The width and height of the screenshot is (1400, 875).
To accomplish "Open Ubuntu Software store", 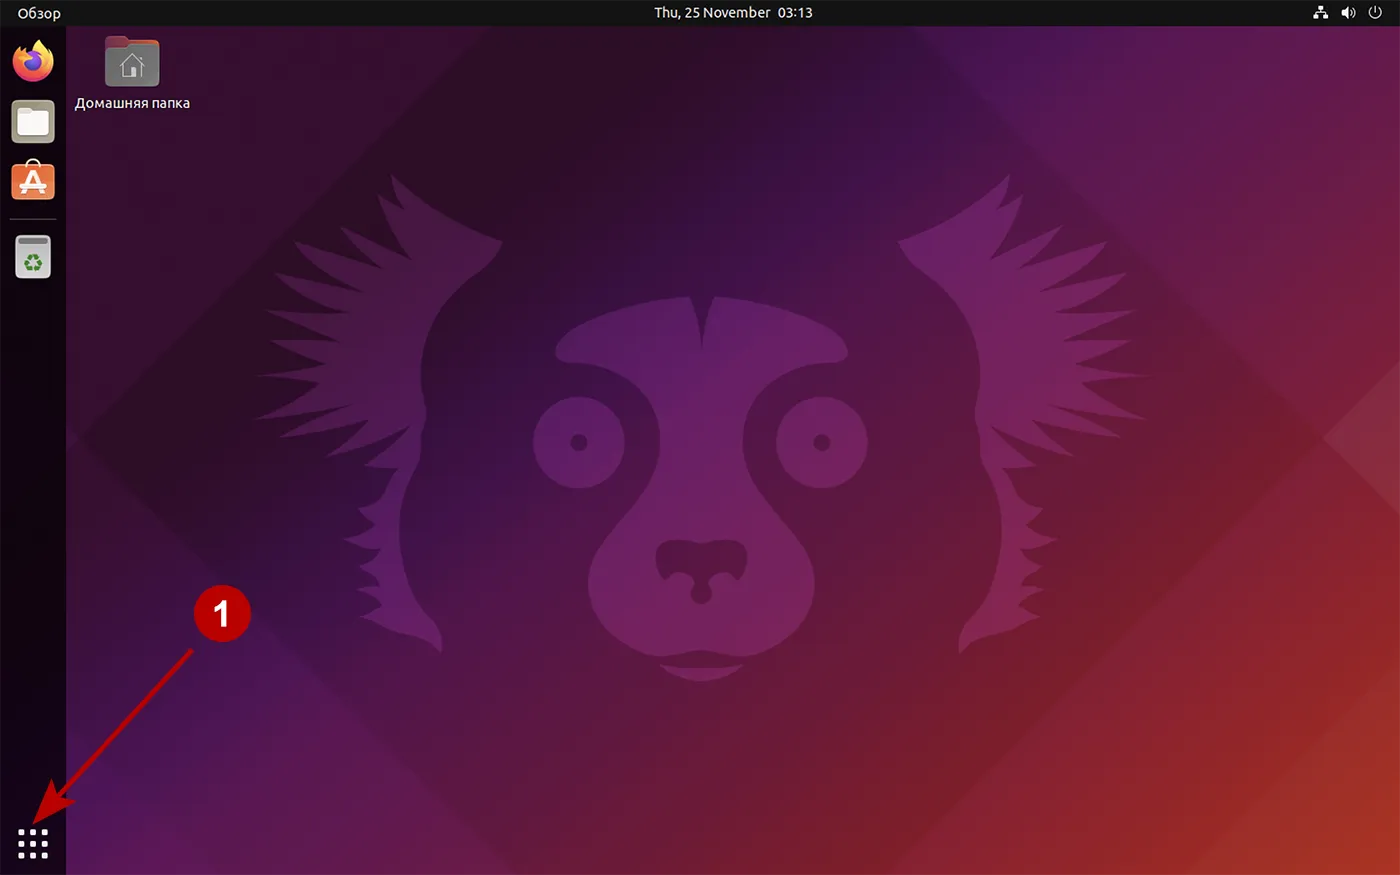I will (33, 181).
